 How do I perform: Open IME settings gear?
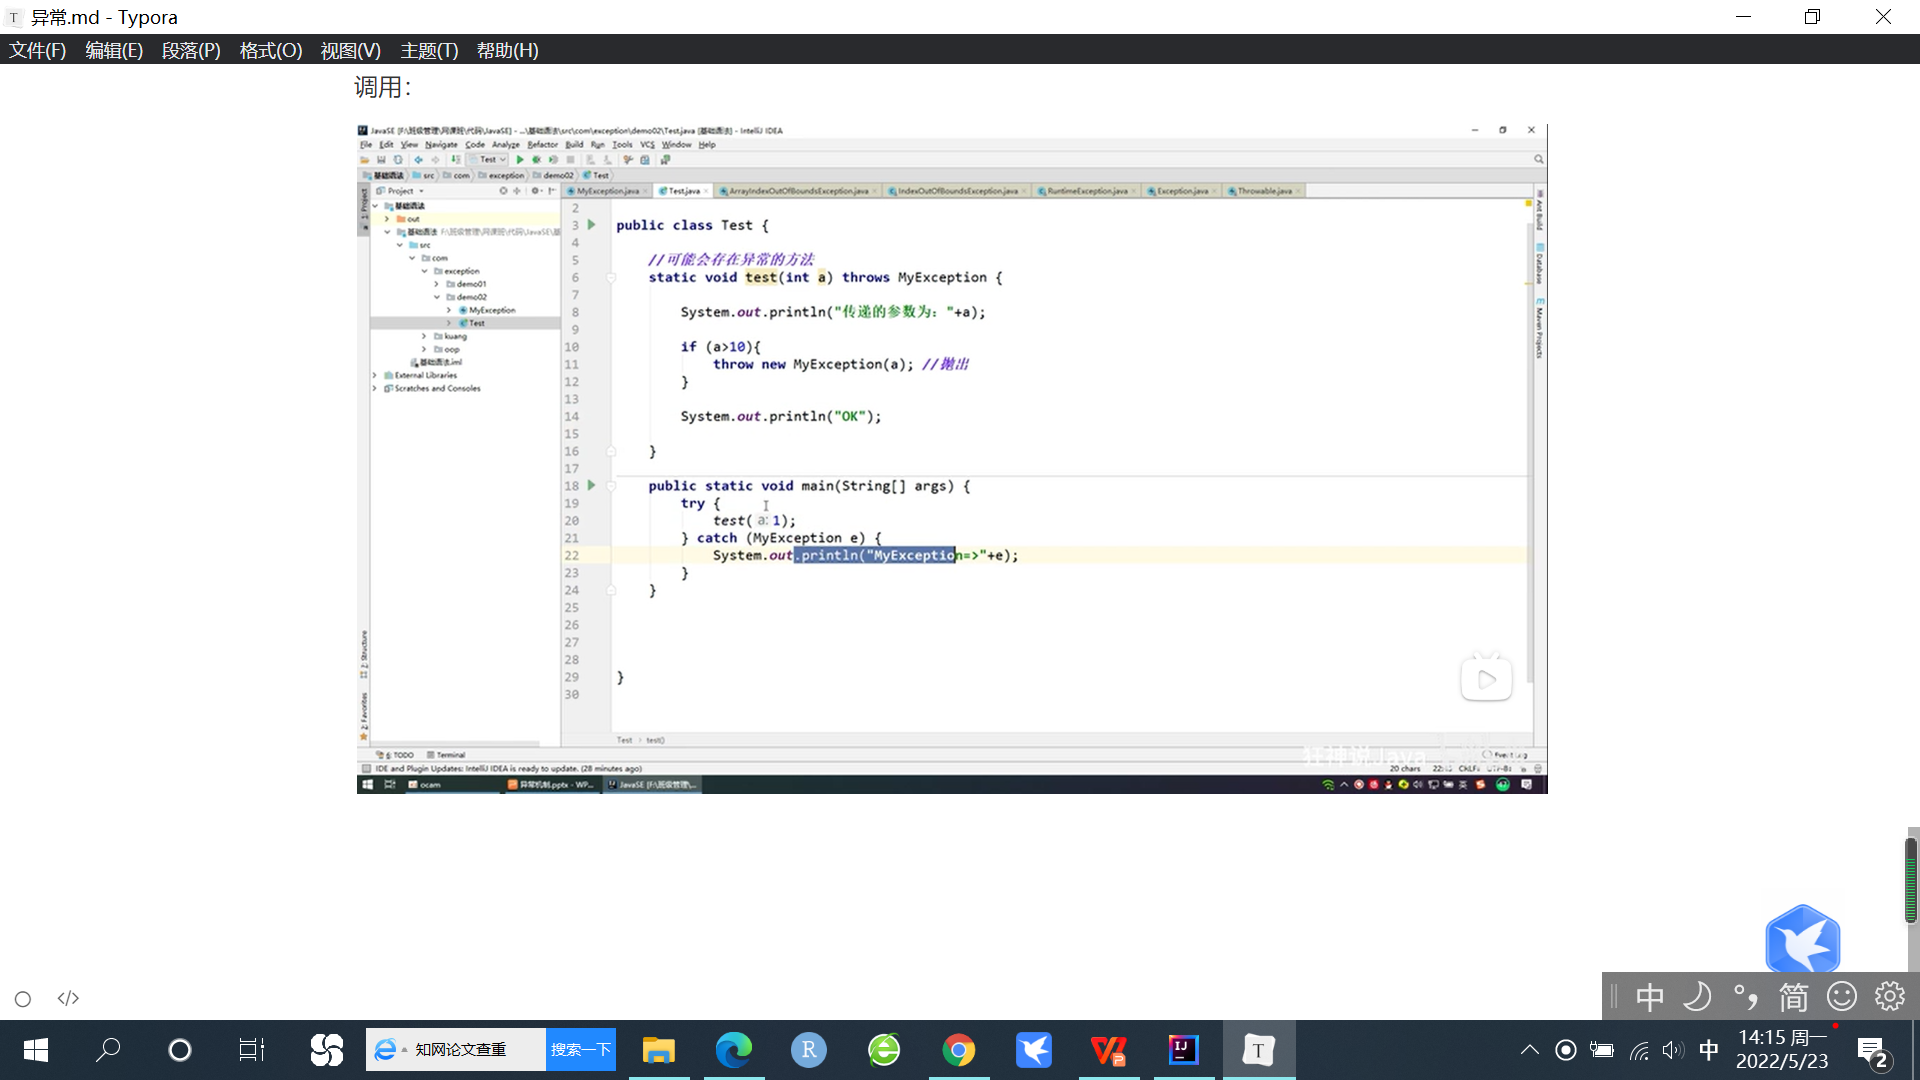click(x=1890, y=997)
